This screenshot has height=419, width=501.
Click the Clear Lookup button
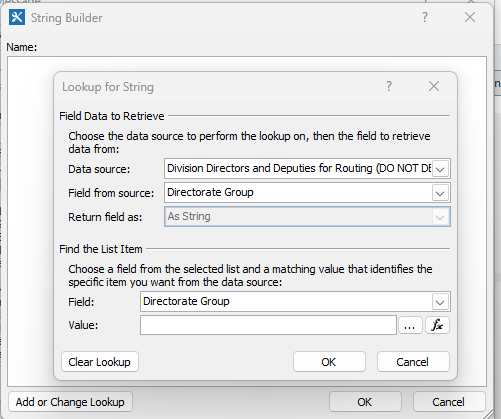tap(100, 362)
